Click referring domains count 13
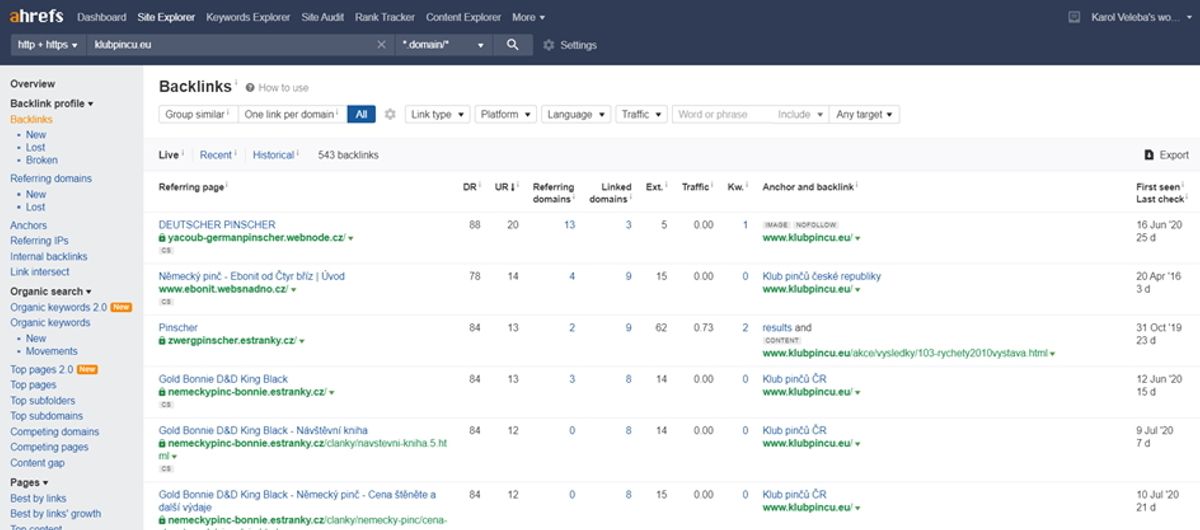This screenshot has height=530, width=1200. [569, 225]
